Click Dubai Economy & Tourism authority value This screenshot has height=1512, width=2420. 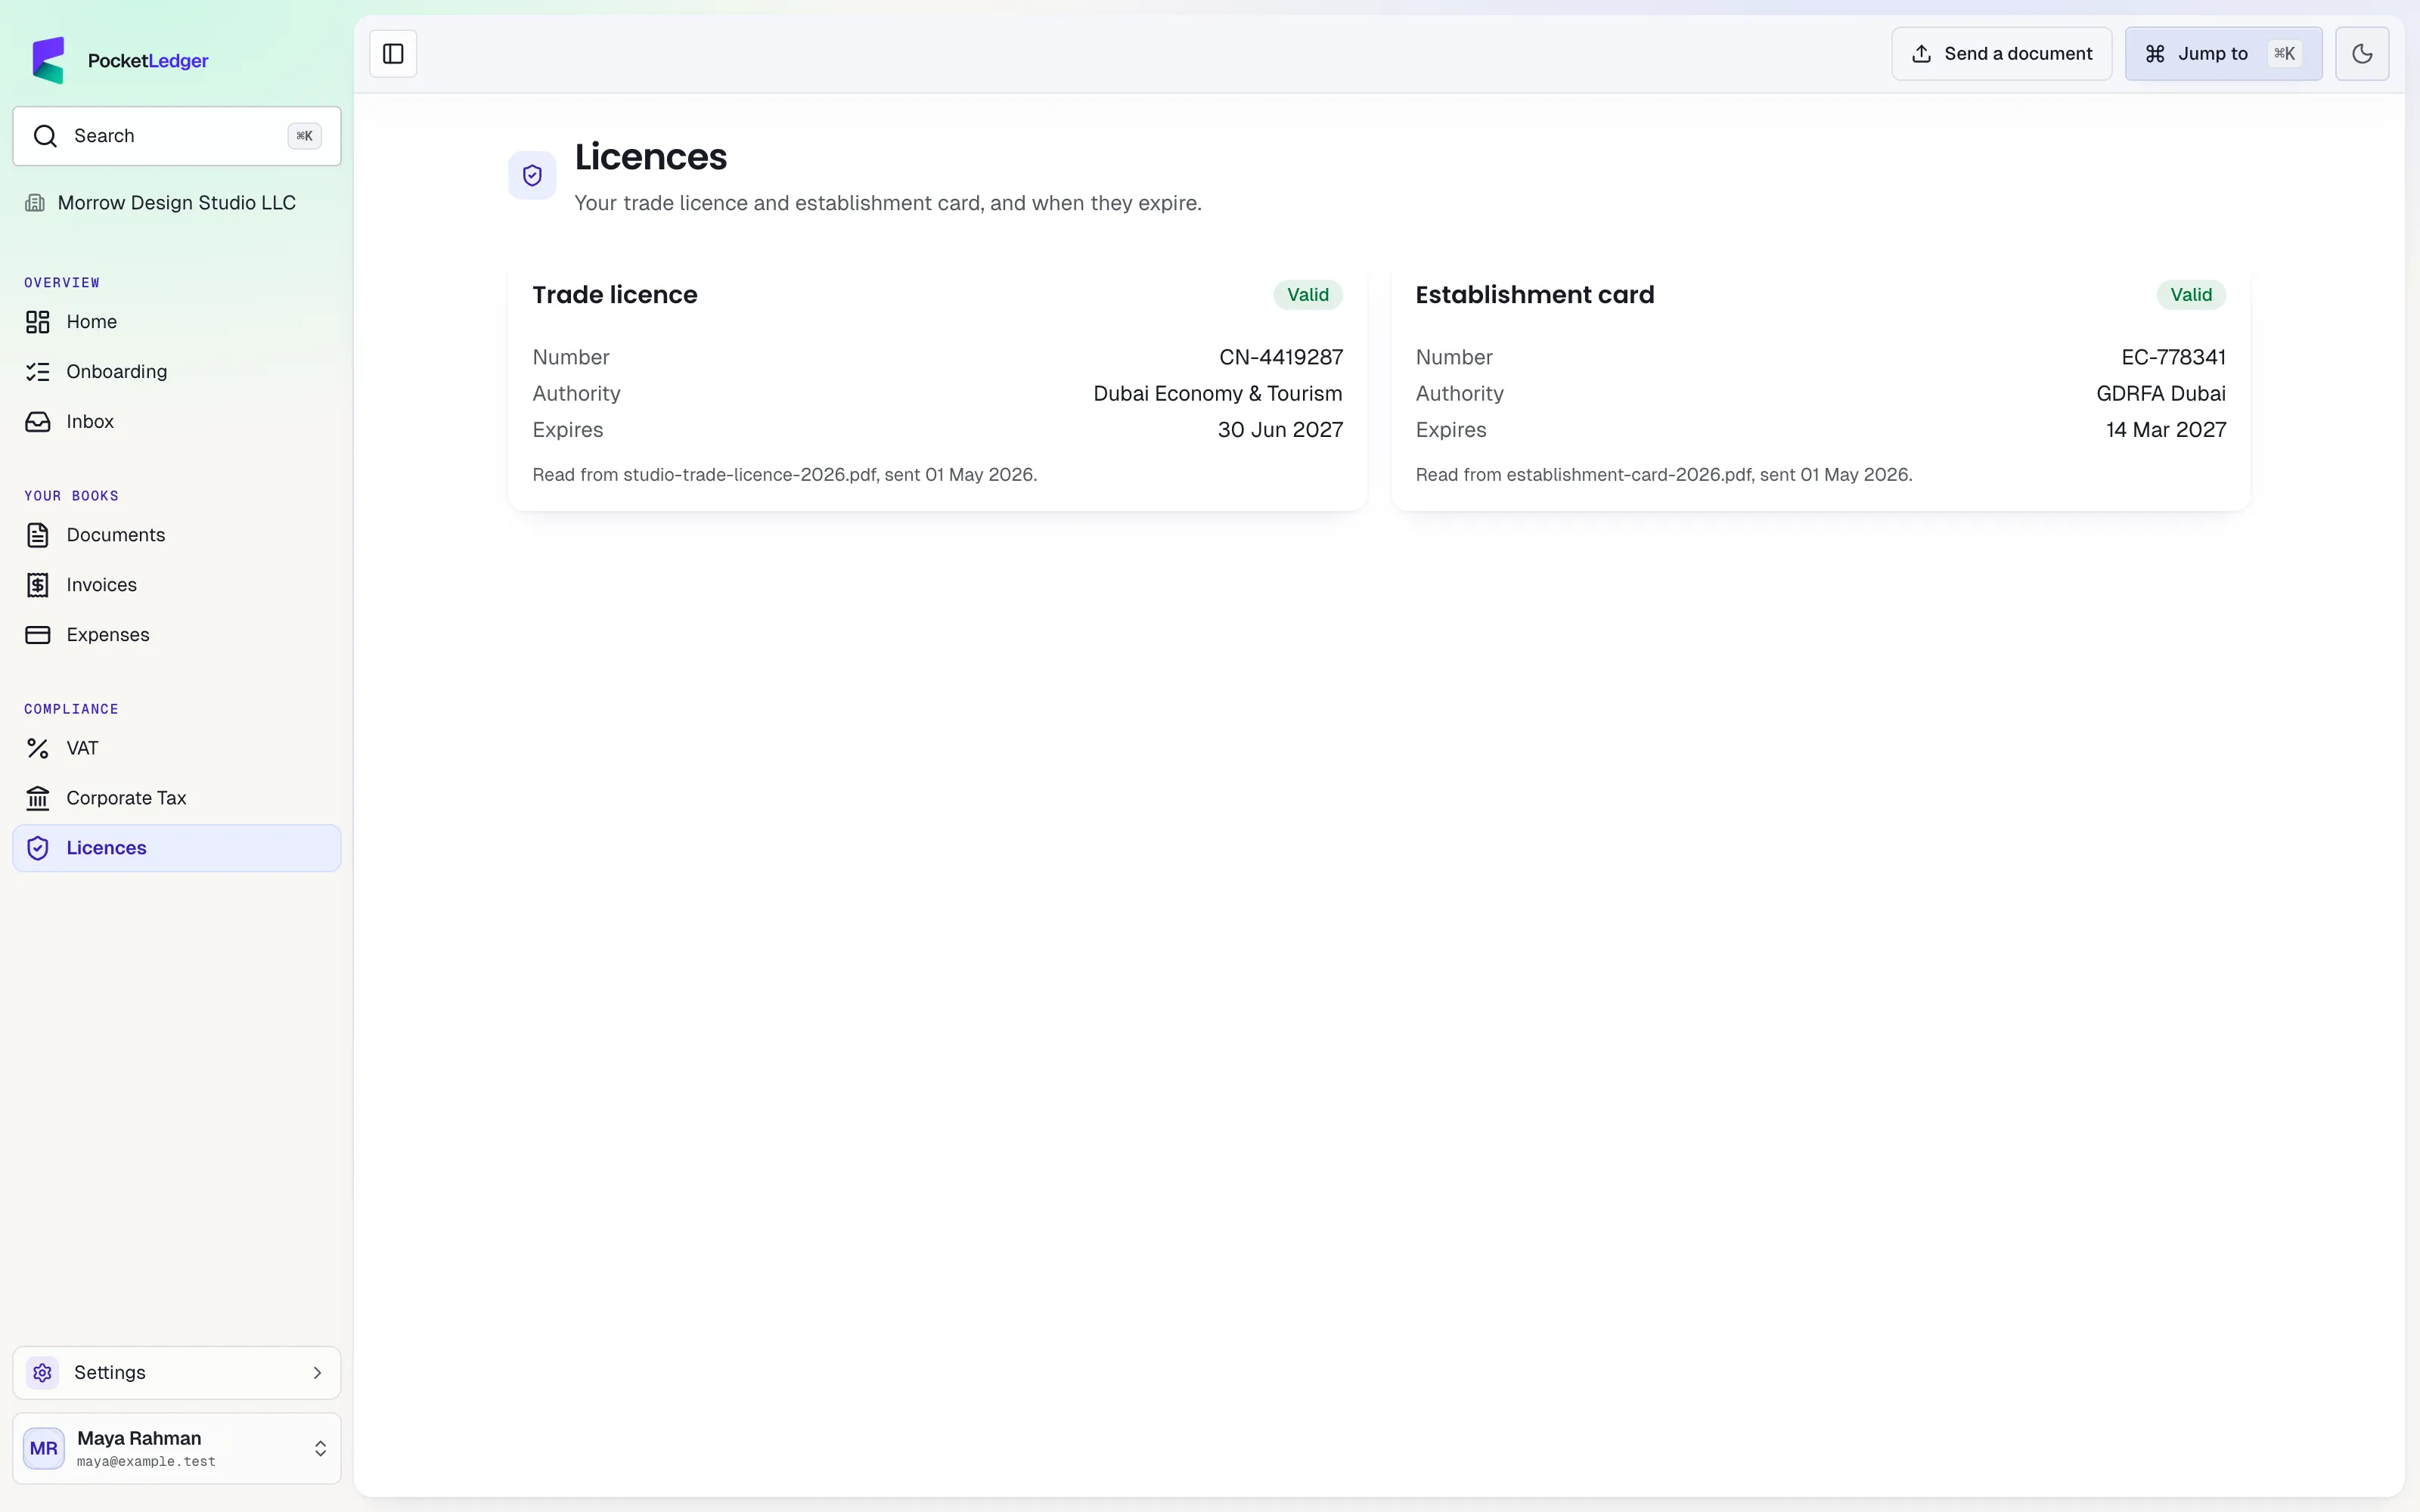click(1218, 394)
